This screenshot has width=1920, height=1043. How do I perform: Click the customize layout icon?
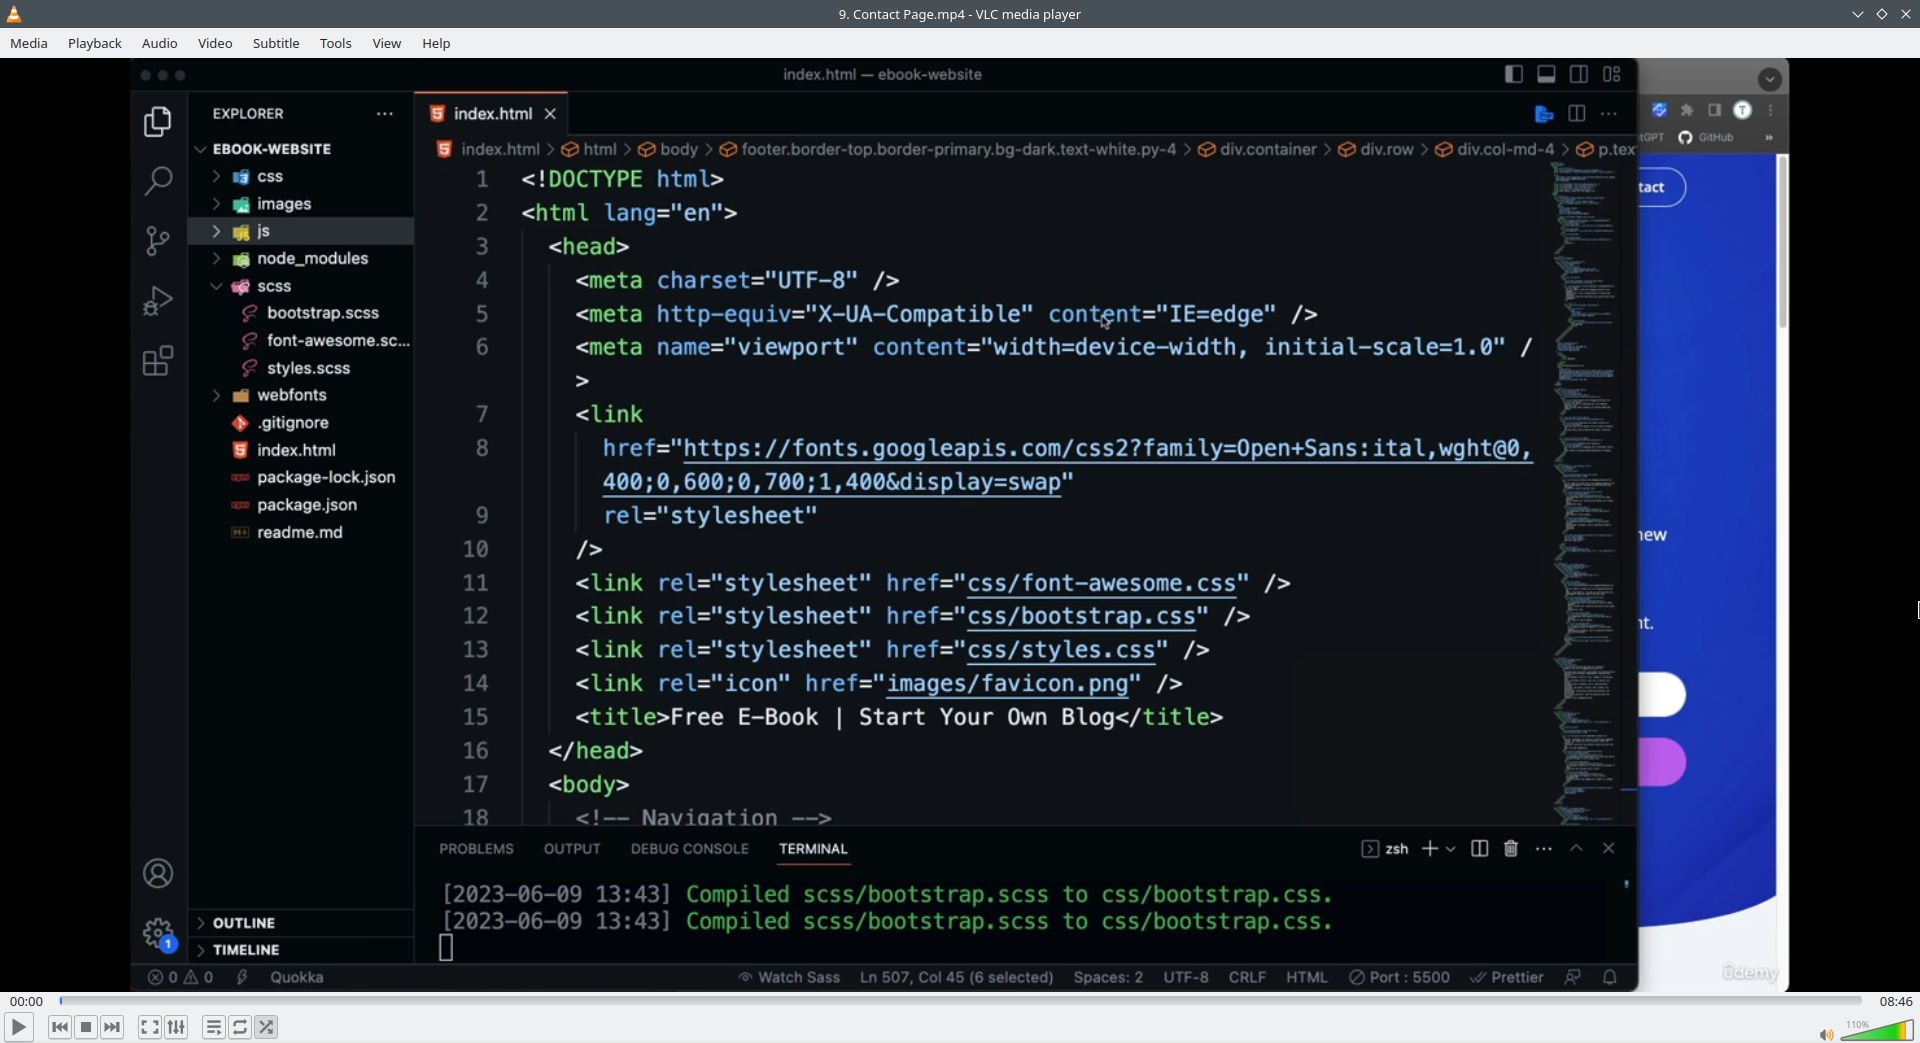[x=1612, y=74]
